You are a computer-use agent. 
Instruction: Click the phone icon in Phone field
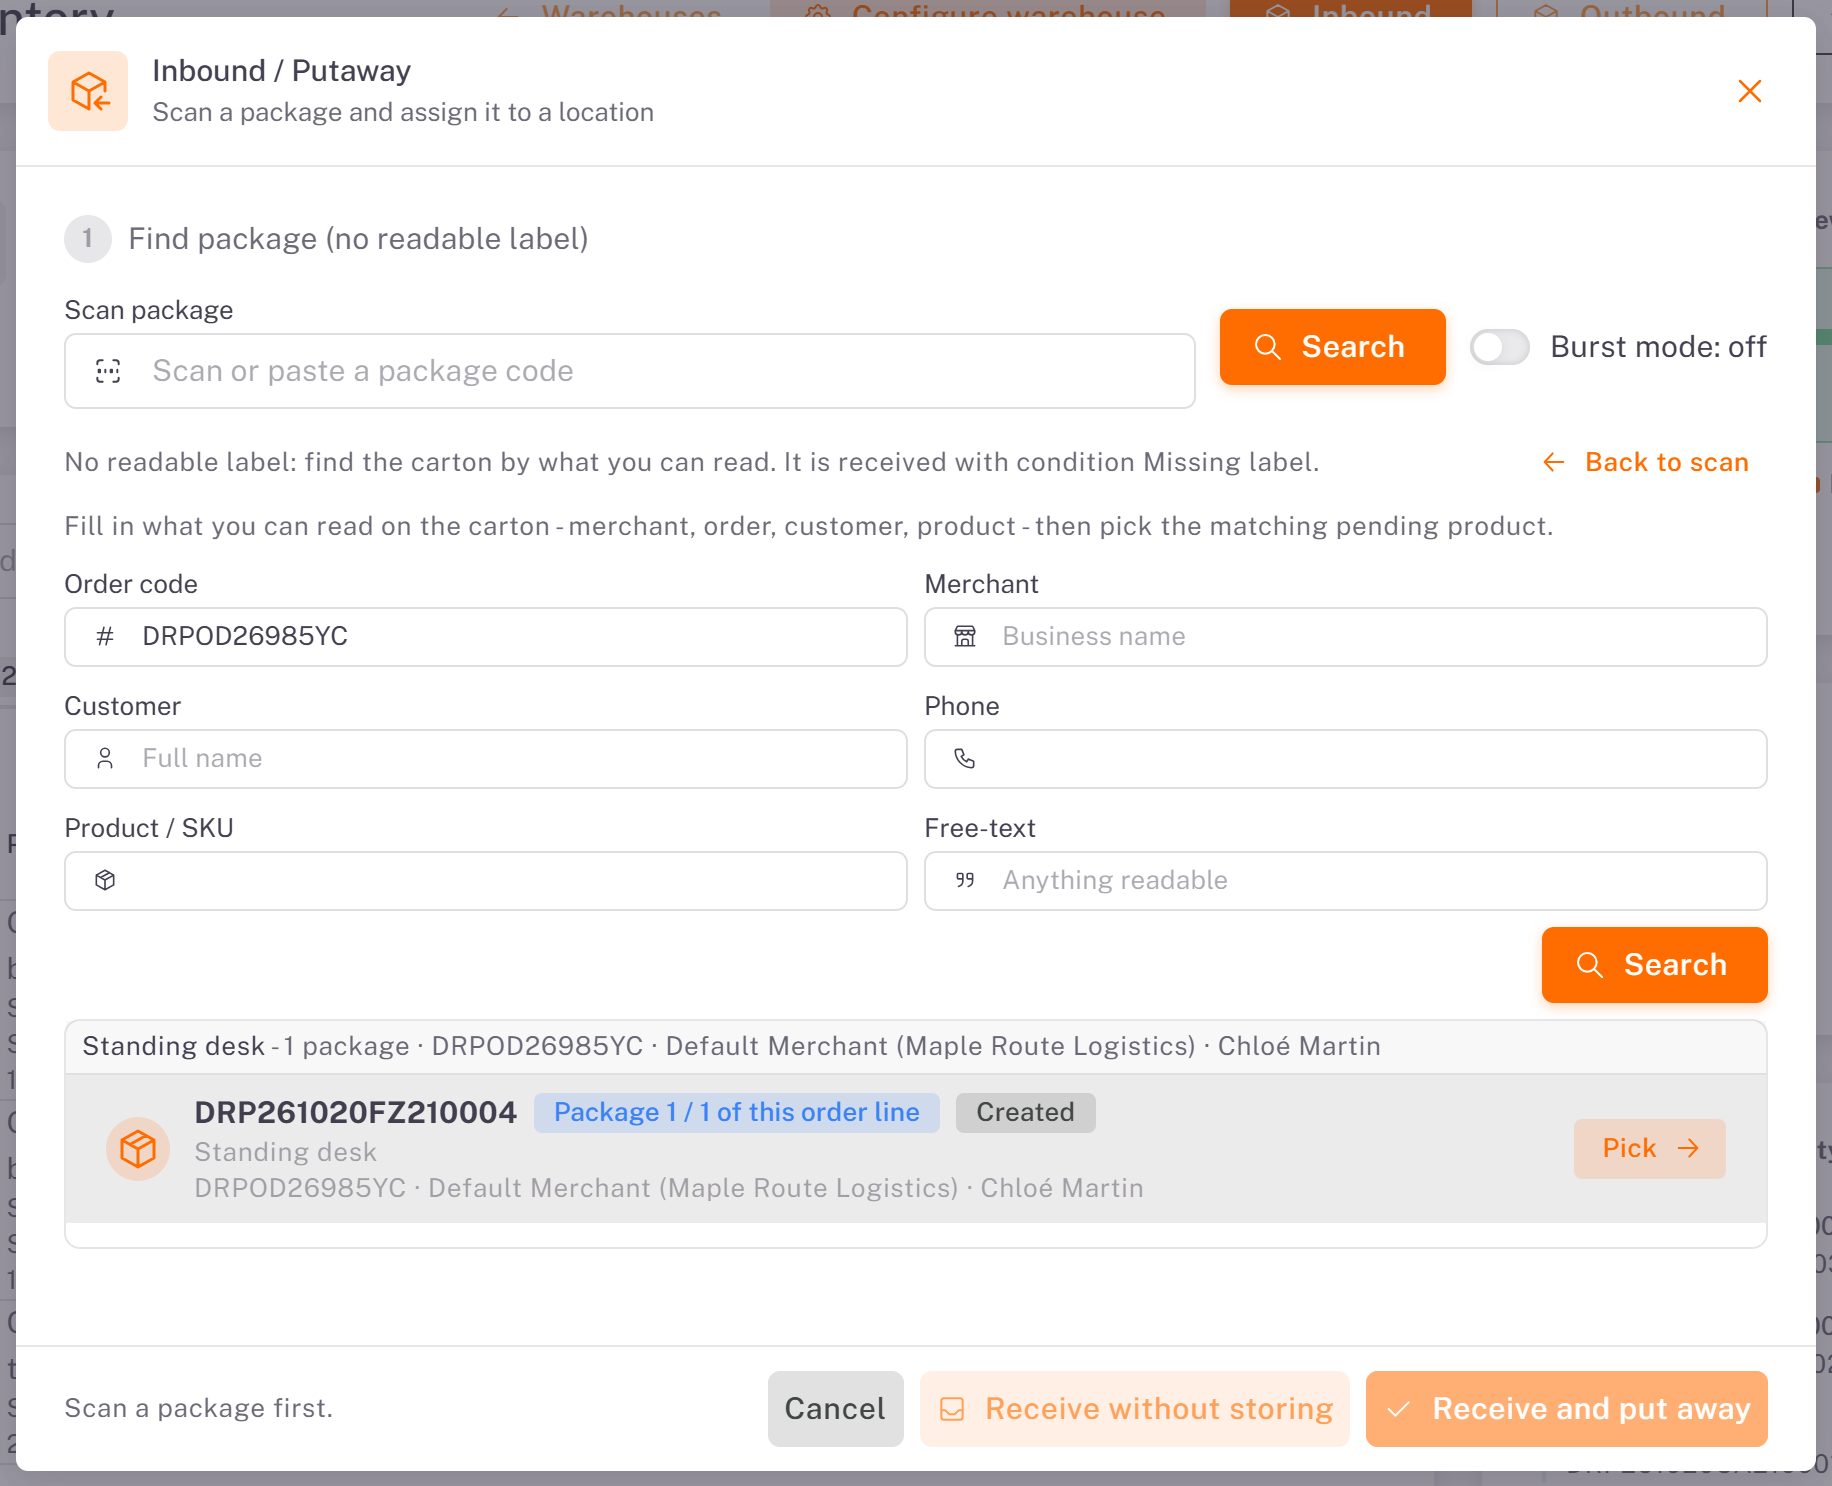coord(965,758)
